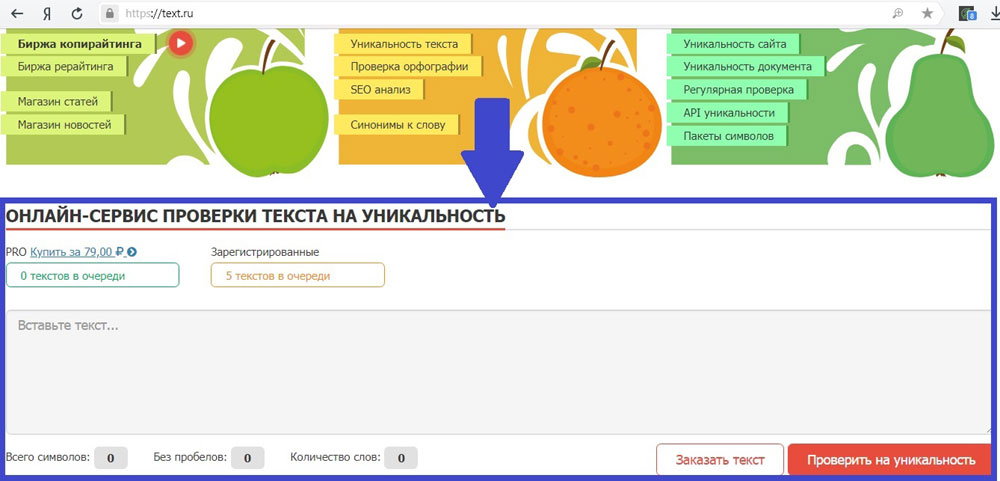
Task: Open Магазин статей
Action: pos(57,101)
